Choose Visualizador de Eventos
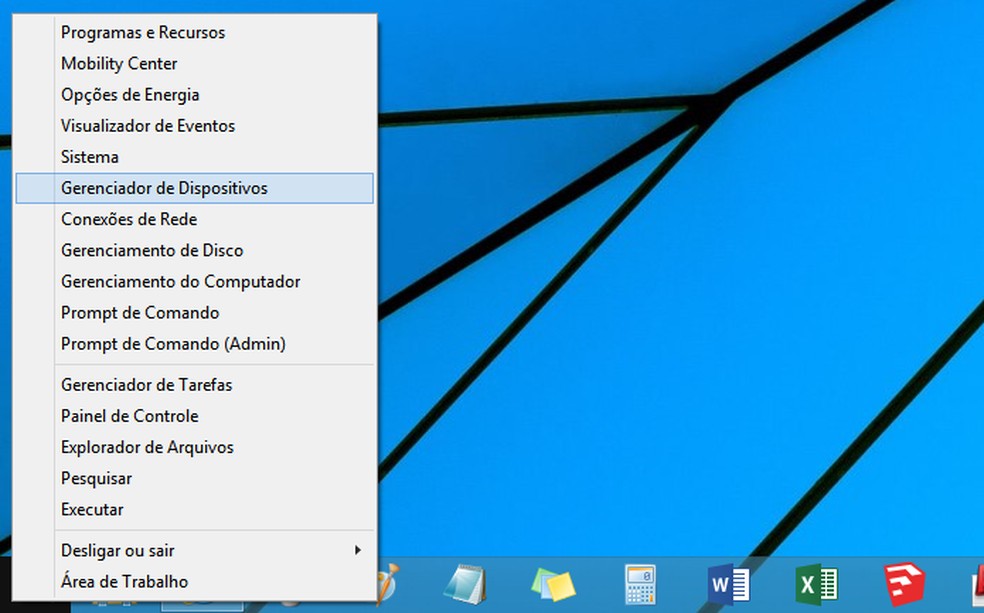Screen dimensions: 984x613 [195, 125]
